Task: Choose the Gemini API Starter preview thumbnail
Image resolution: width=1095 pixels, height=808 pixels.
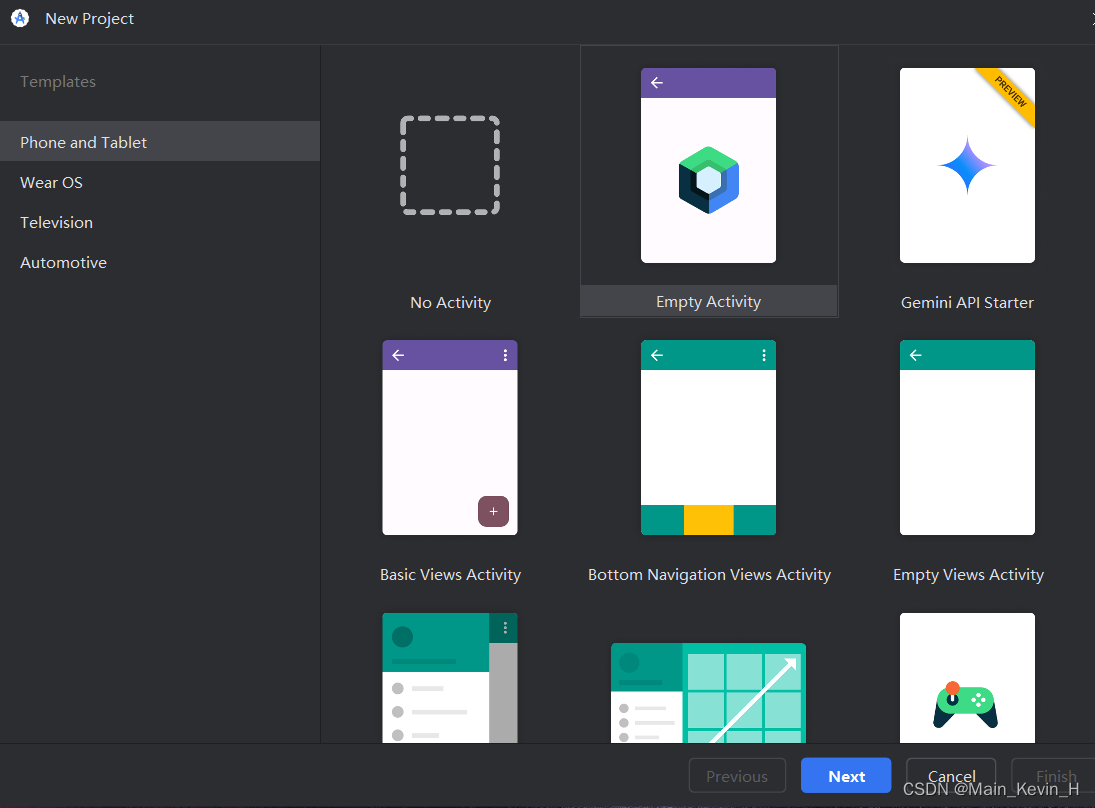Action: click(967, 166)
